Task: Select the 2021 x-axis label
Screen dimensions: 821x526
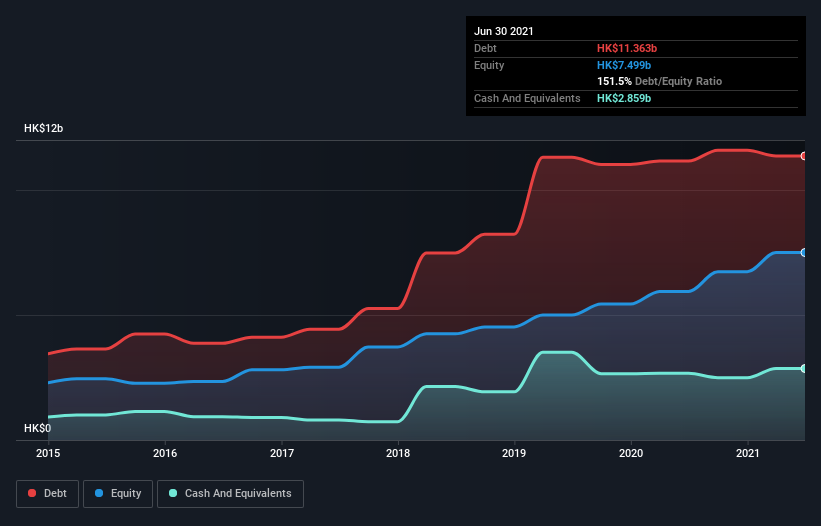Action: point(748,453)
